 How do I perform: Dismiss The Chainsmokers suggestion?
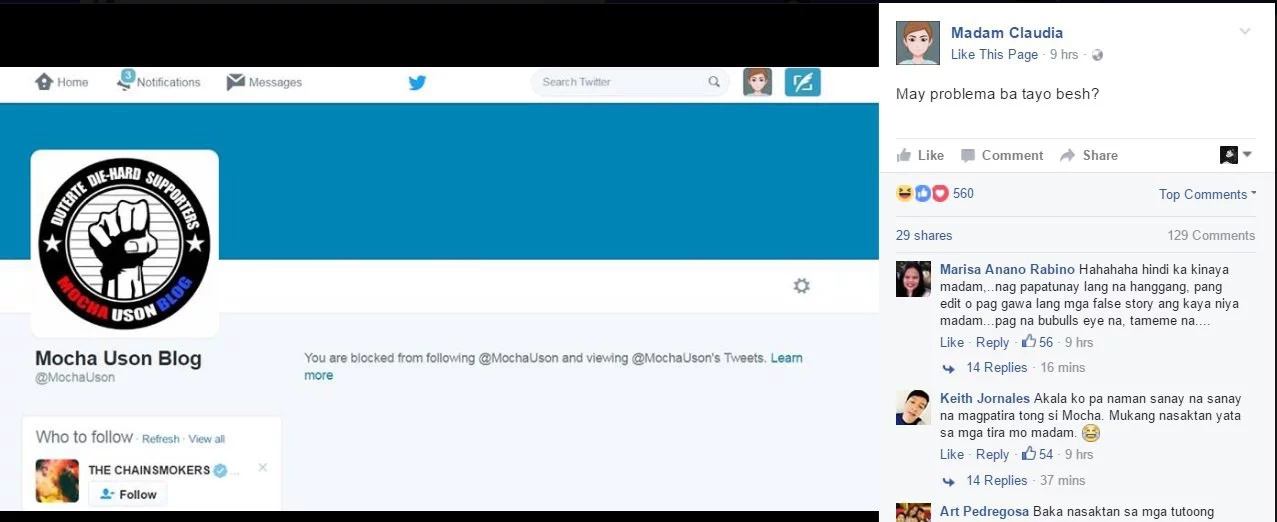coord(263,467)
